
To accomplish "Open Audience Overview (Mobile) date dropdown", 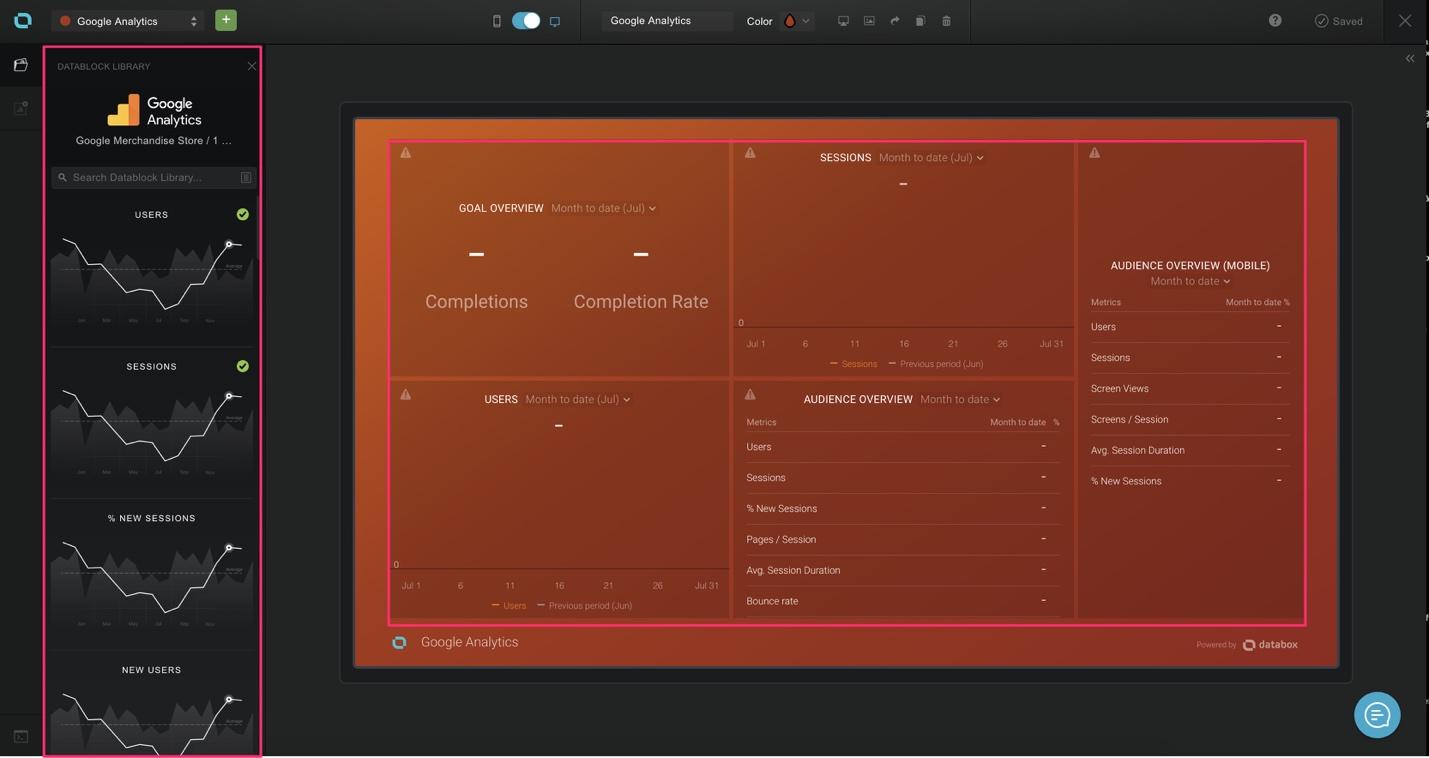I will click(1190, 281).
